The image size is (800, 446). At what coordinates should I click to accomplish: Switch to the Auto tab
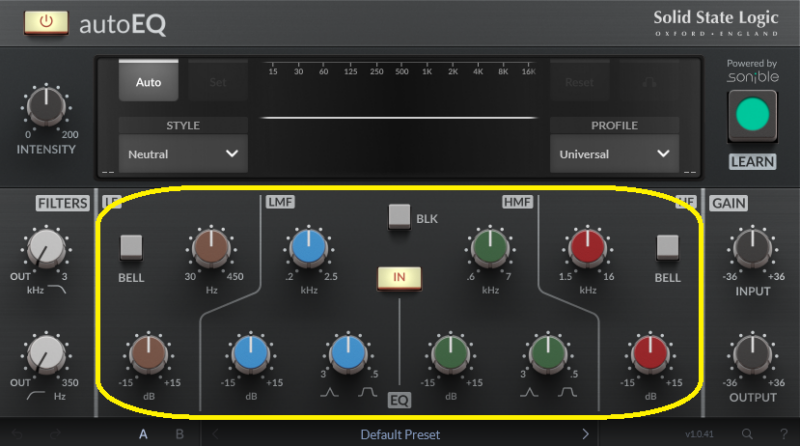coord(149,82)
